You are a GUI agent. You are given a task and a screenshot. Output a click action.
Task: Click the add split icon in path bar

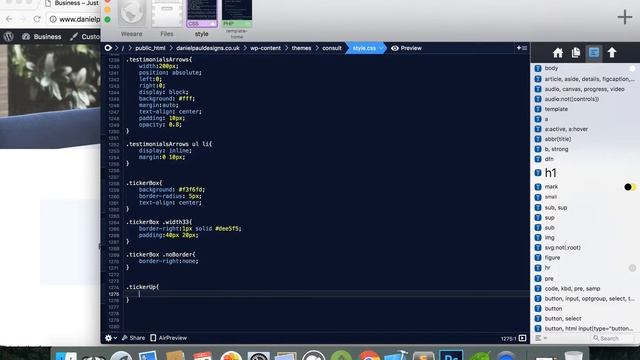click(x=522, y=48)
